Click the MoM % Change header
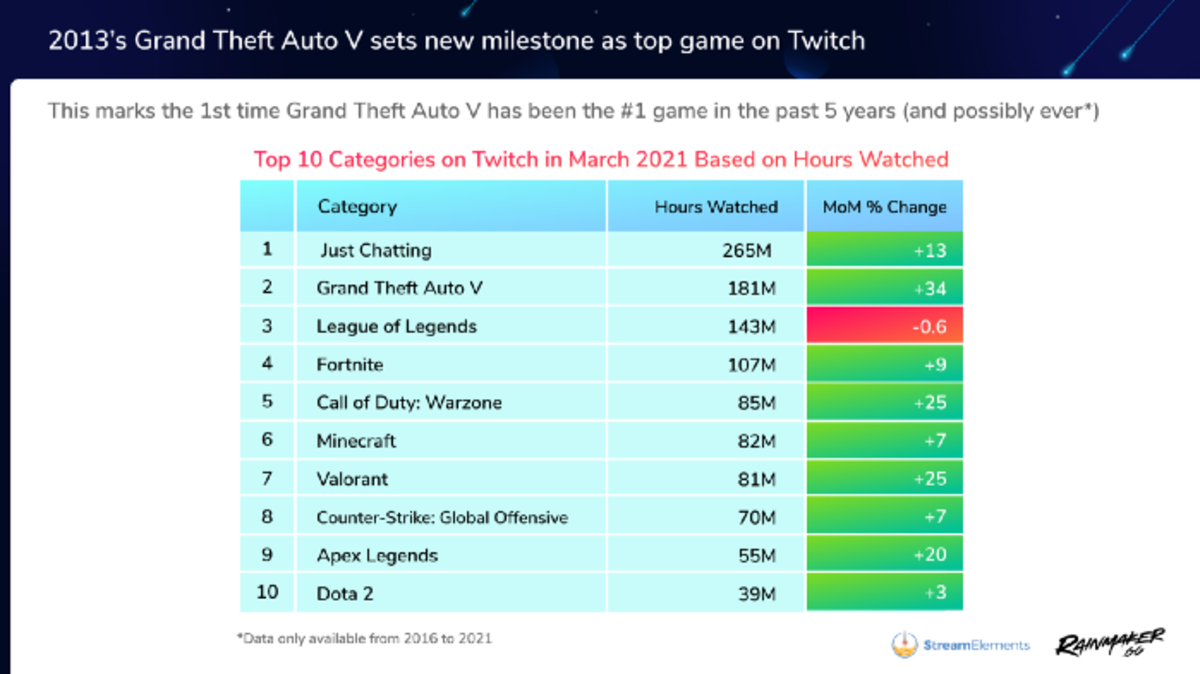The height and width of the screenshot is (674, 1200). pyautogui.click(x=884, y=207)
